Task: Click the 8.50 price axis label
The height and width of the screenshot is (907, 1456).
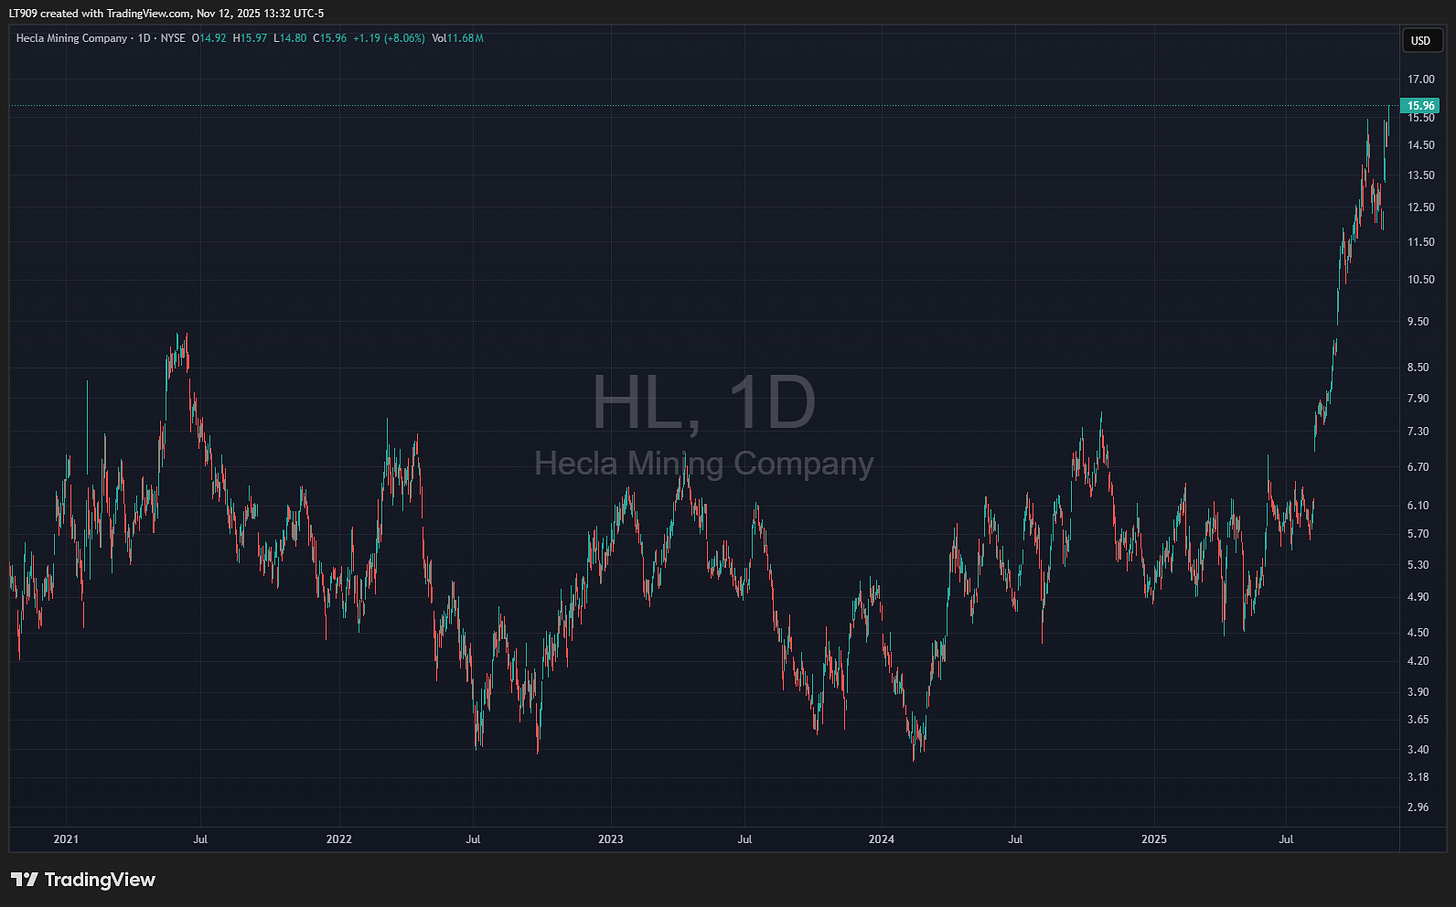Action: (1418, 368)
